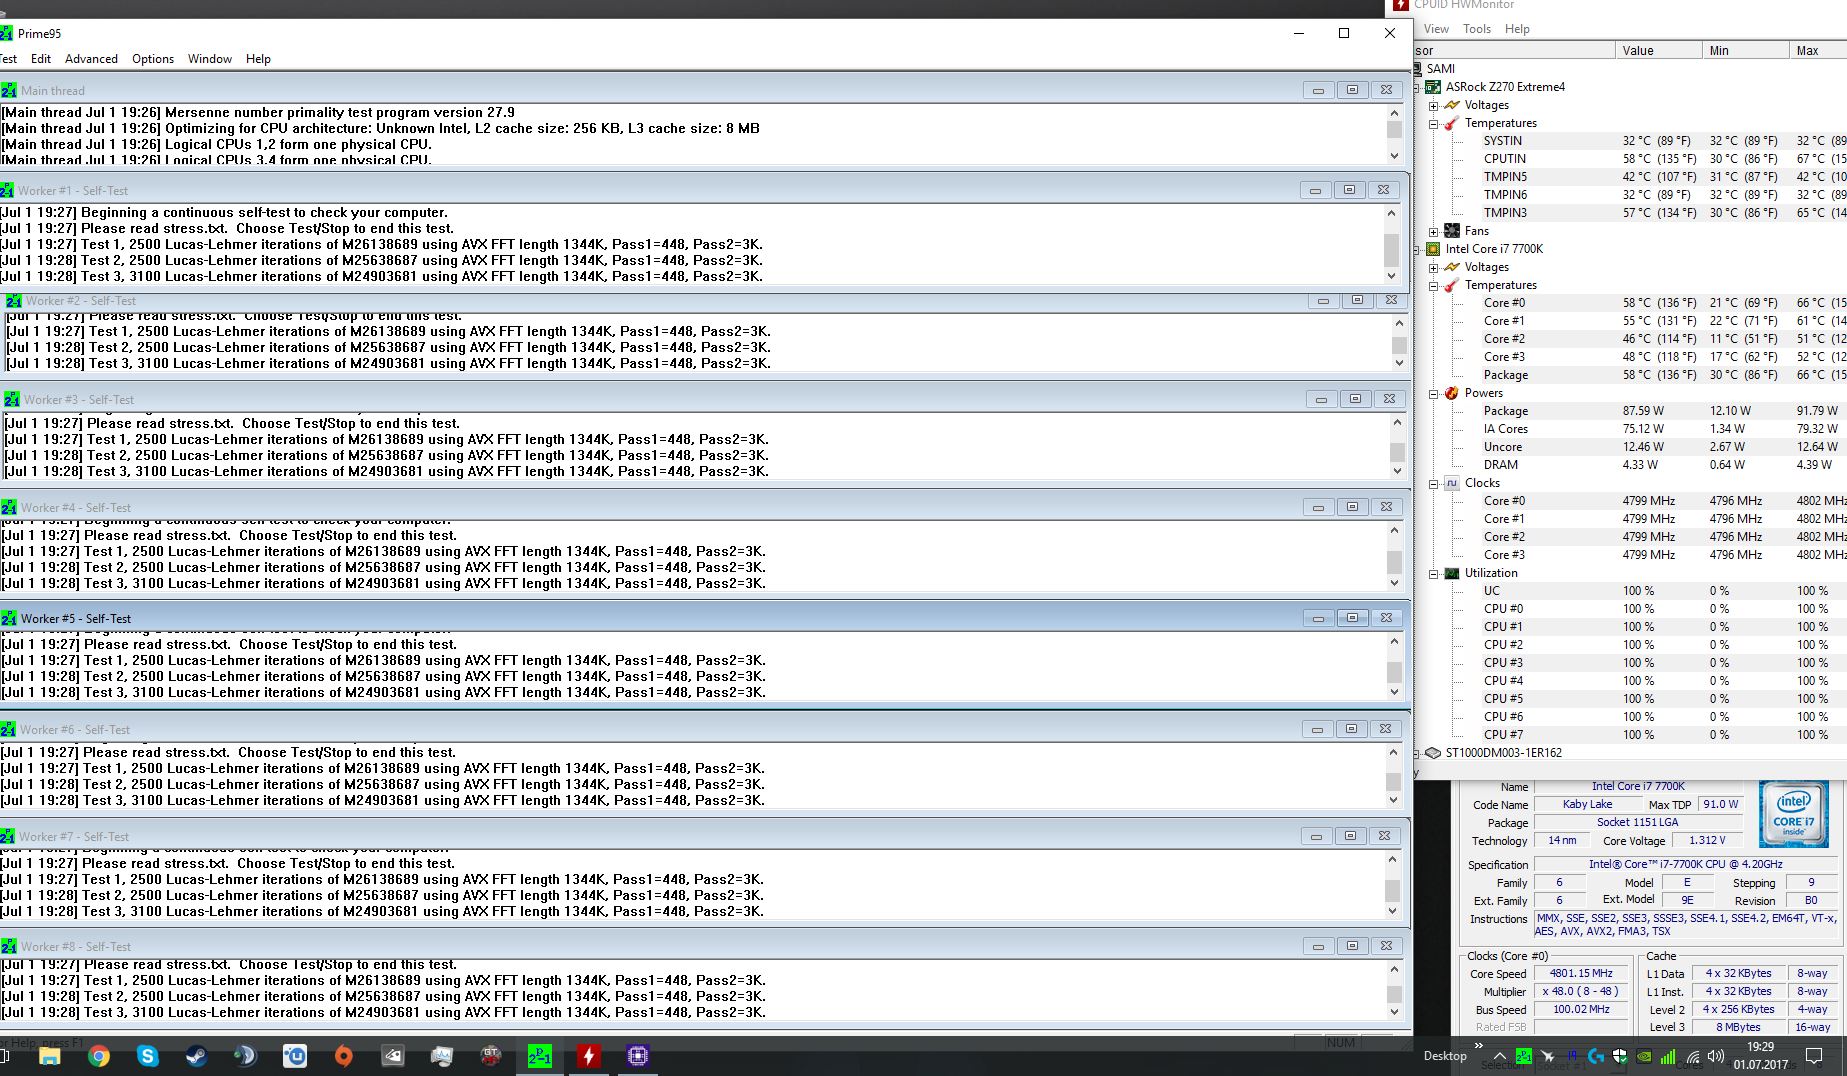Open Uplay from the taskbar
Image resolution: width=1847 pixels, height=1076 pixels.
[x=294, y=1056]
